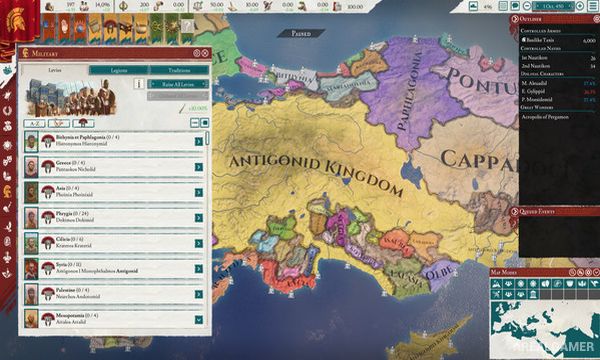
Task: Select the shield-shaped map mode icon
Action: (x=570, y=284)
